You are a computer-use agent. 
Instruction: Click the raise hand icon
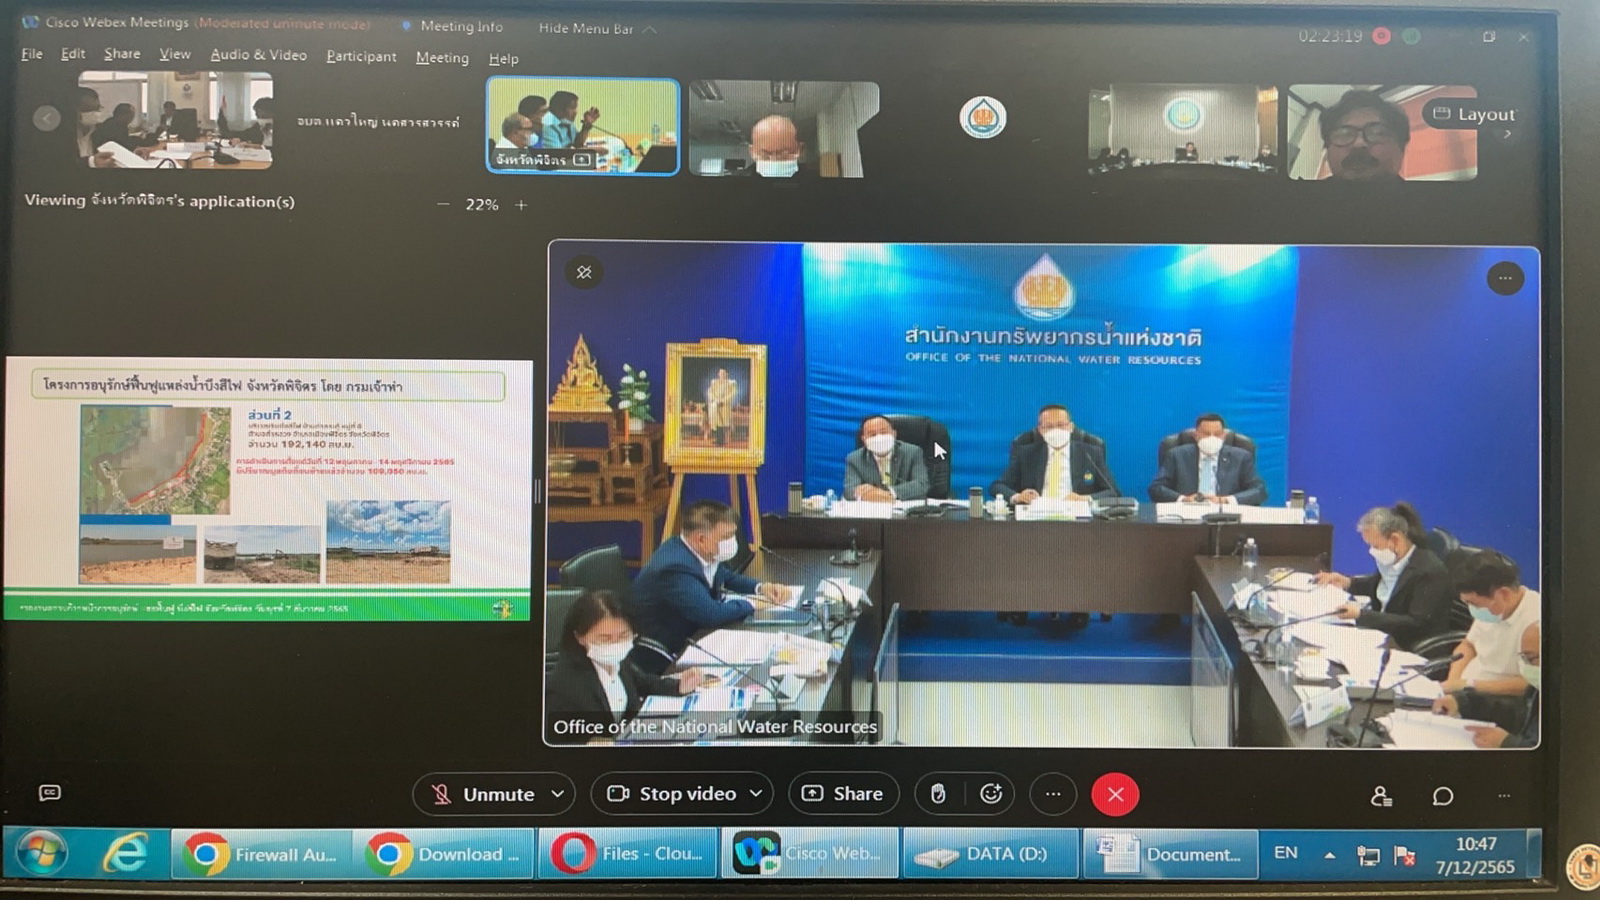[x=937, y=794]
